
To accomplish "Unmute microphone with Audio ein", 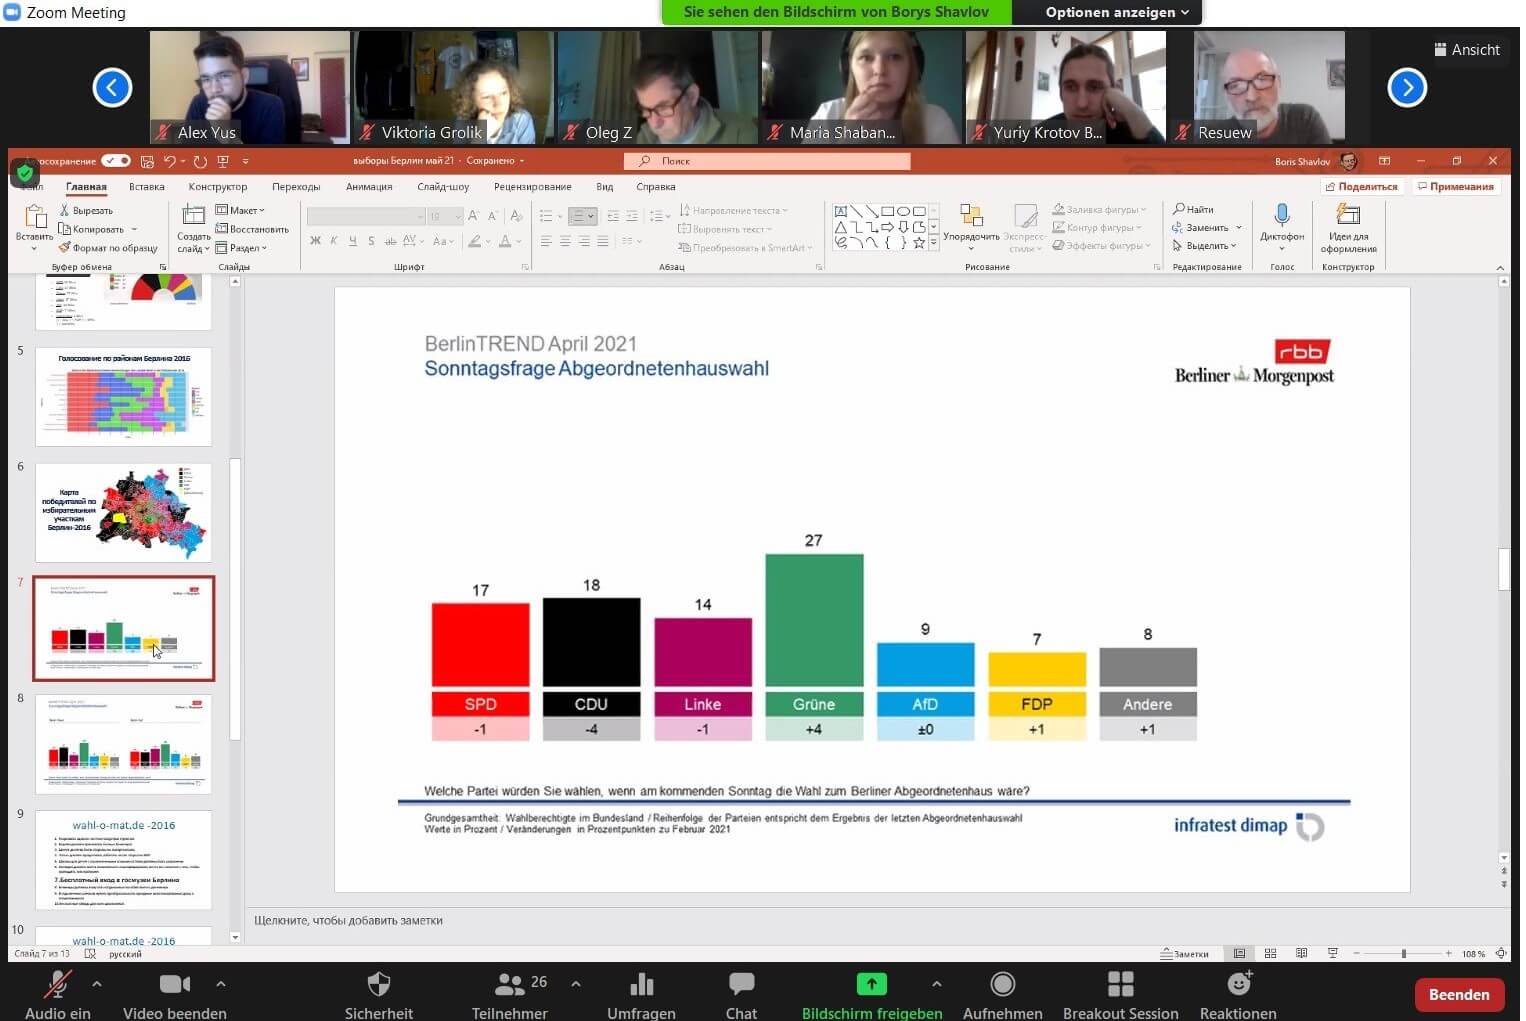I will point(57,985).
